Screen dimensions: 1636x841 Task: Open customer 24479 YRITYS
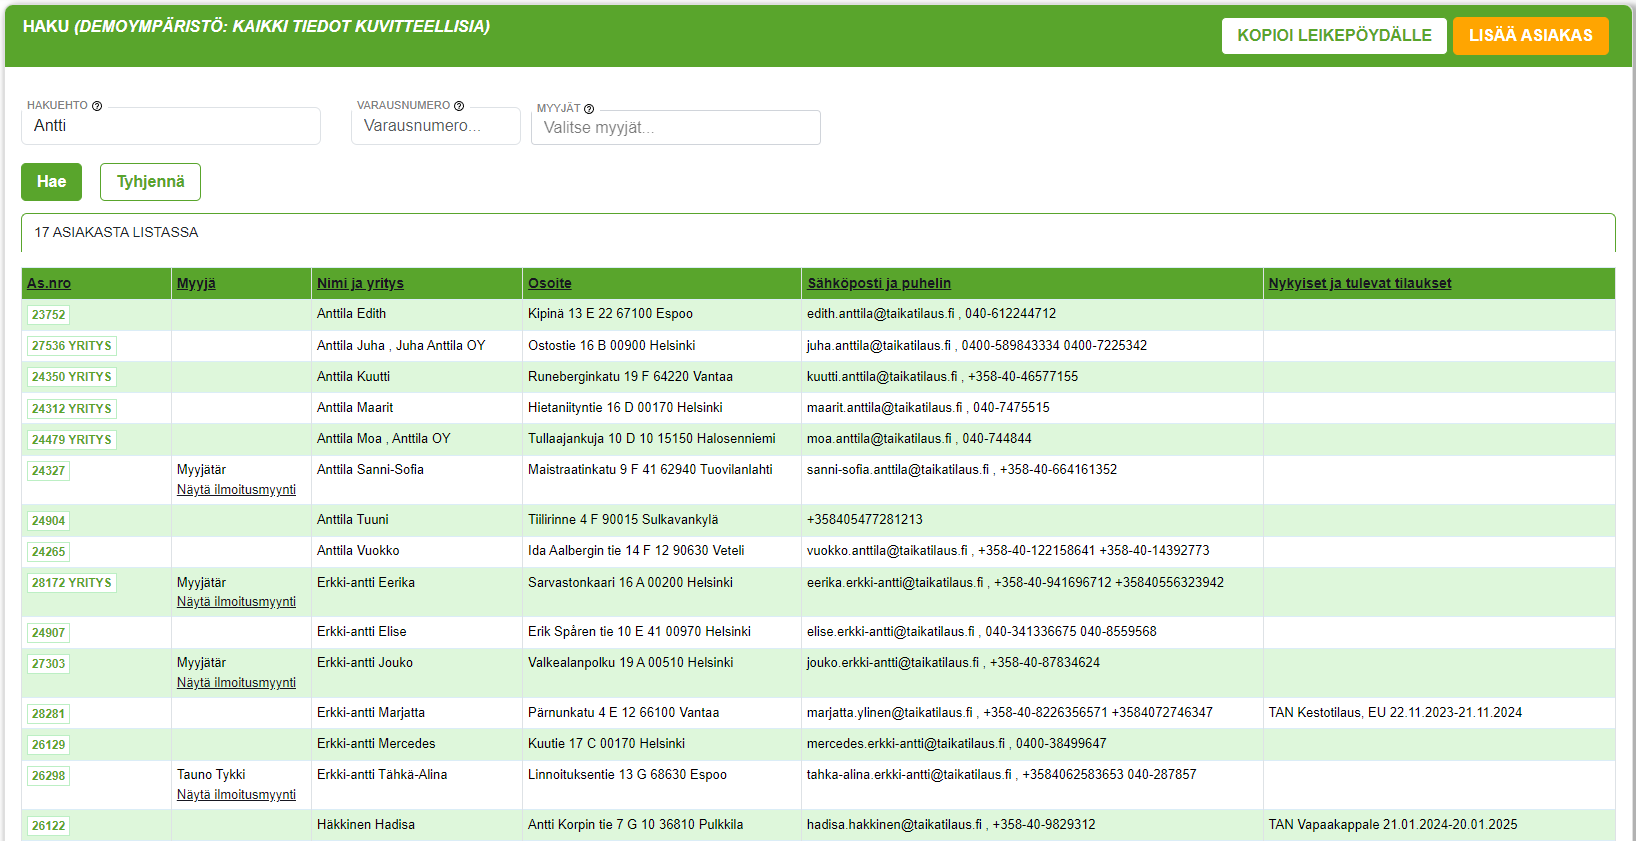tap(72, 440)
